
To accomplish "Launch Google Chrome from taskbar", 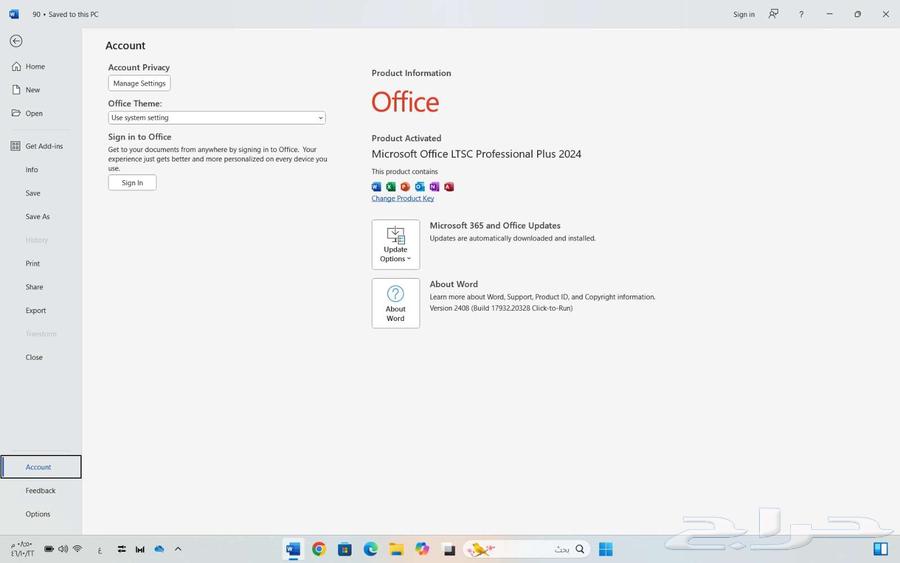I will 319,549.
